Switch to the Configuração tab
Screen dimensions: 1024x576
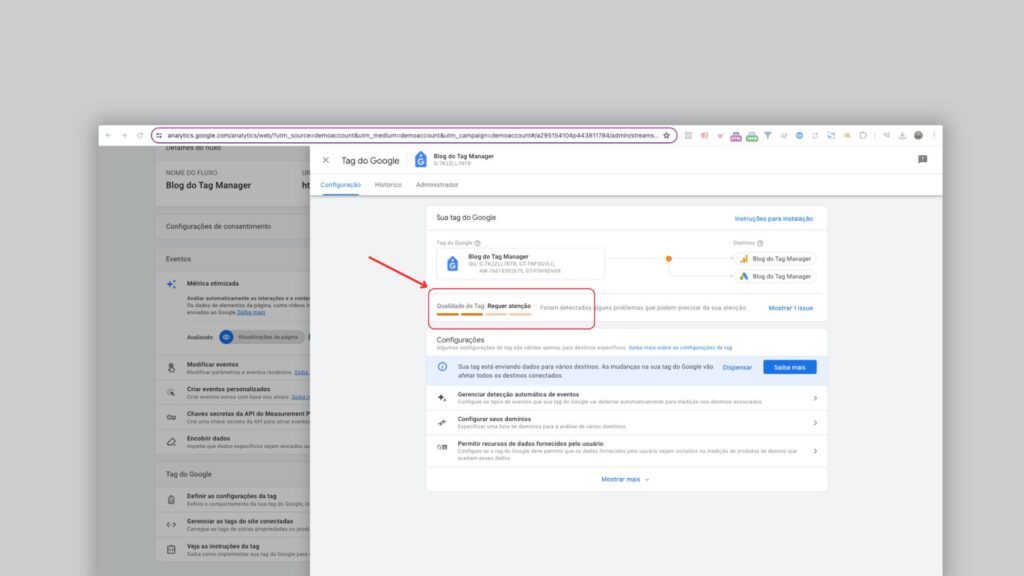coord(340,185)
